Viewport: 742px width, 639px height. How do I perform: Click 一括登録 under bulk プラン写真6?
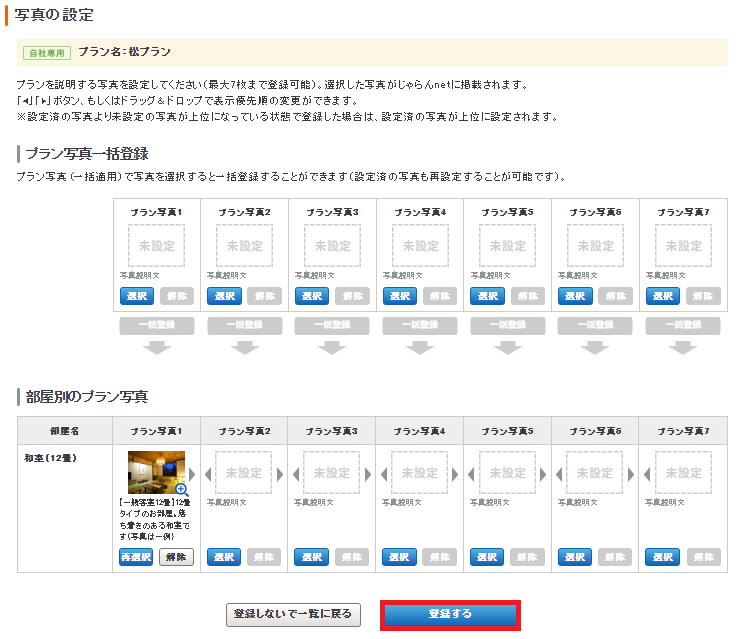596,325
